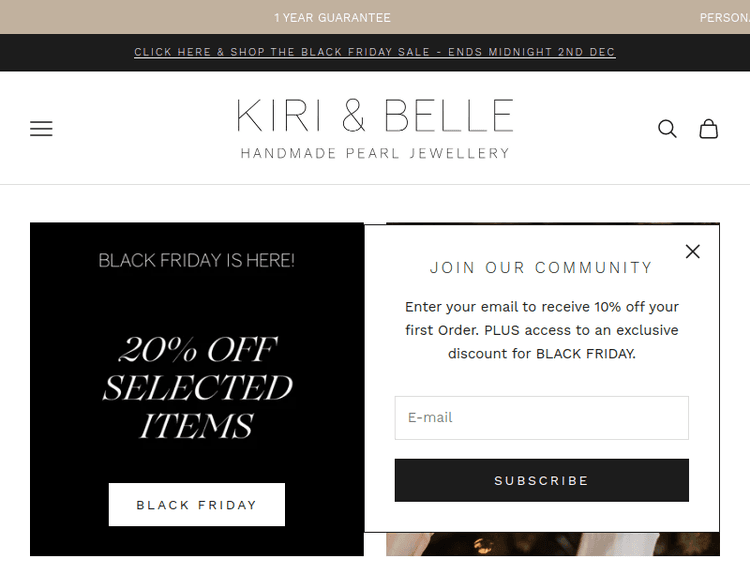The width and height of the screenshot is (750, 563).
Task: Click the 20% OFF headline text
Action: point(197,350)
